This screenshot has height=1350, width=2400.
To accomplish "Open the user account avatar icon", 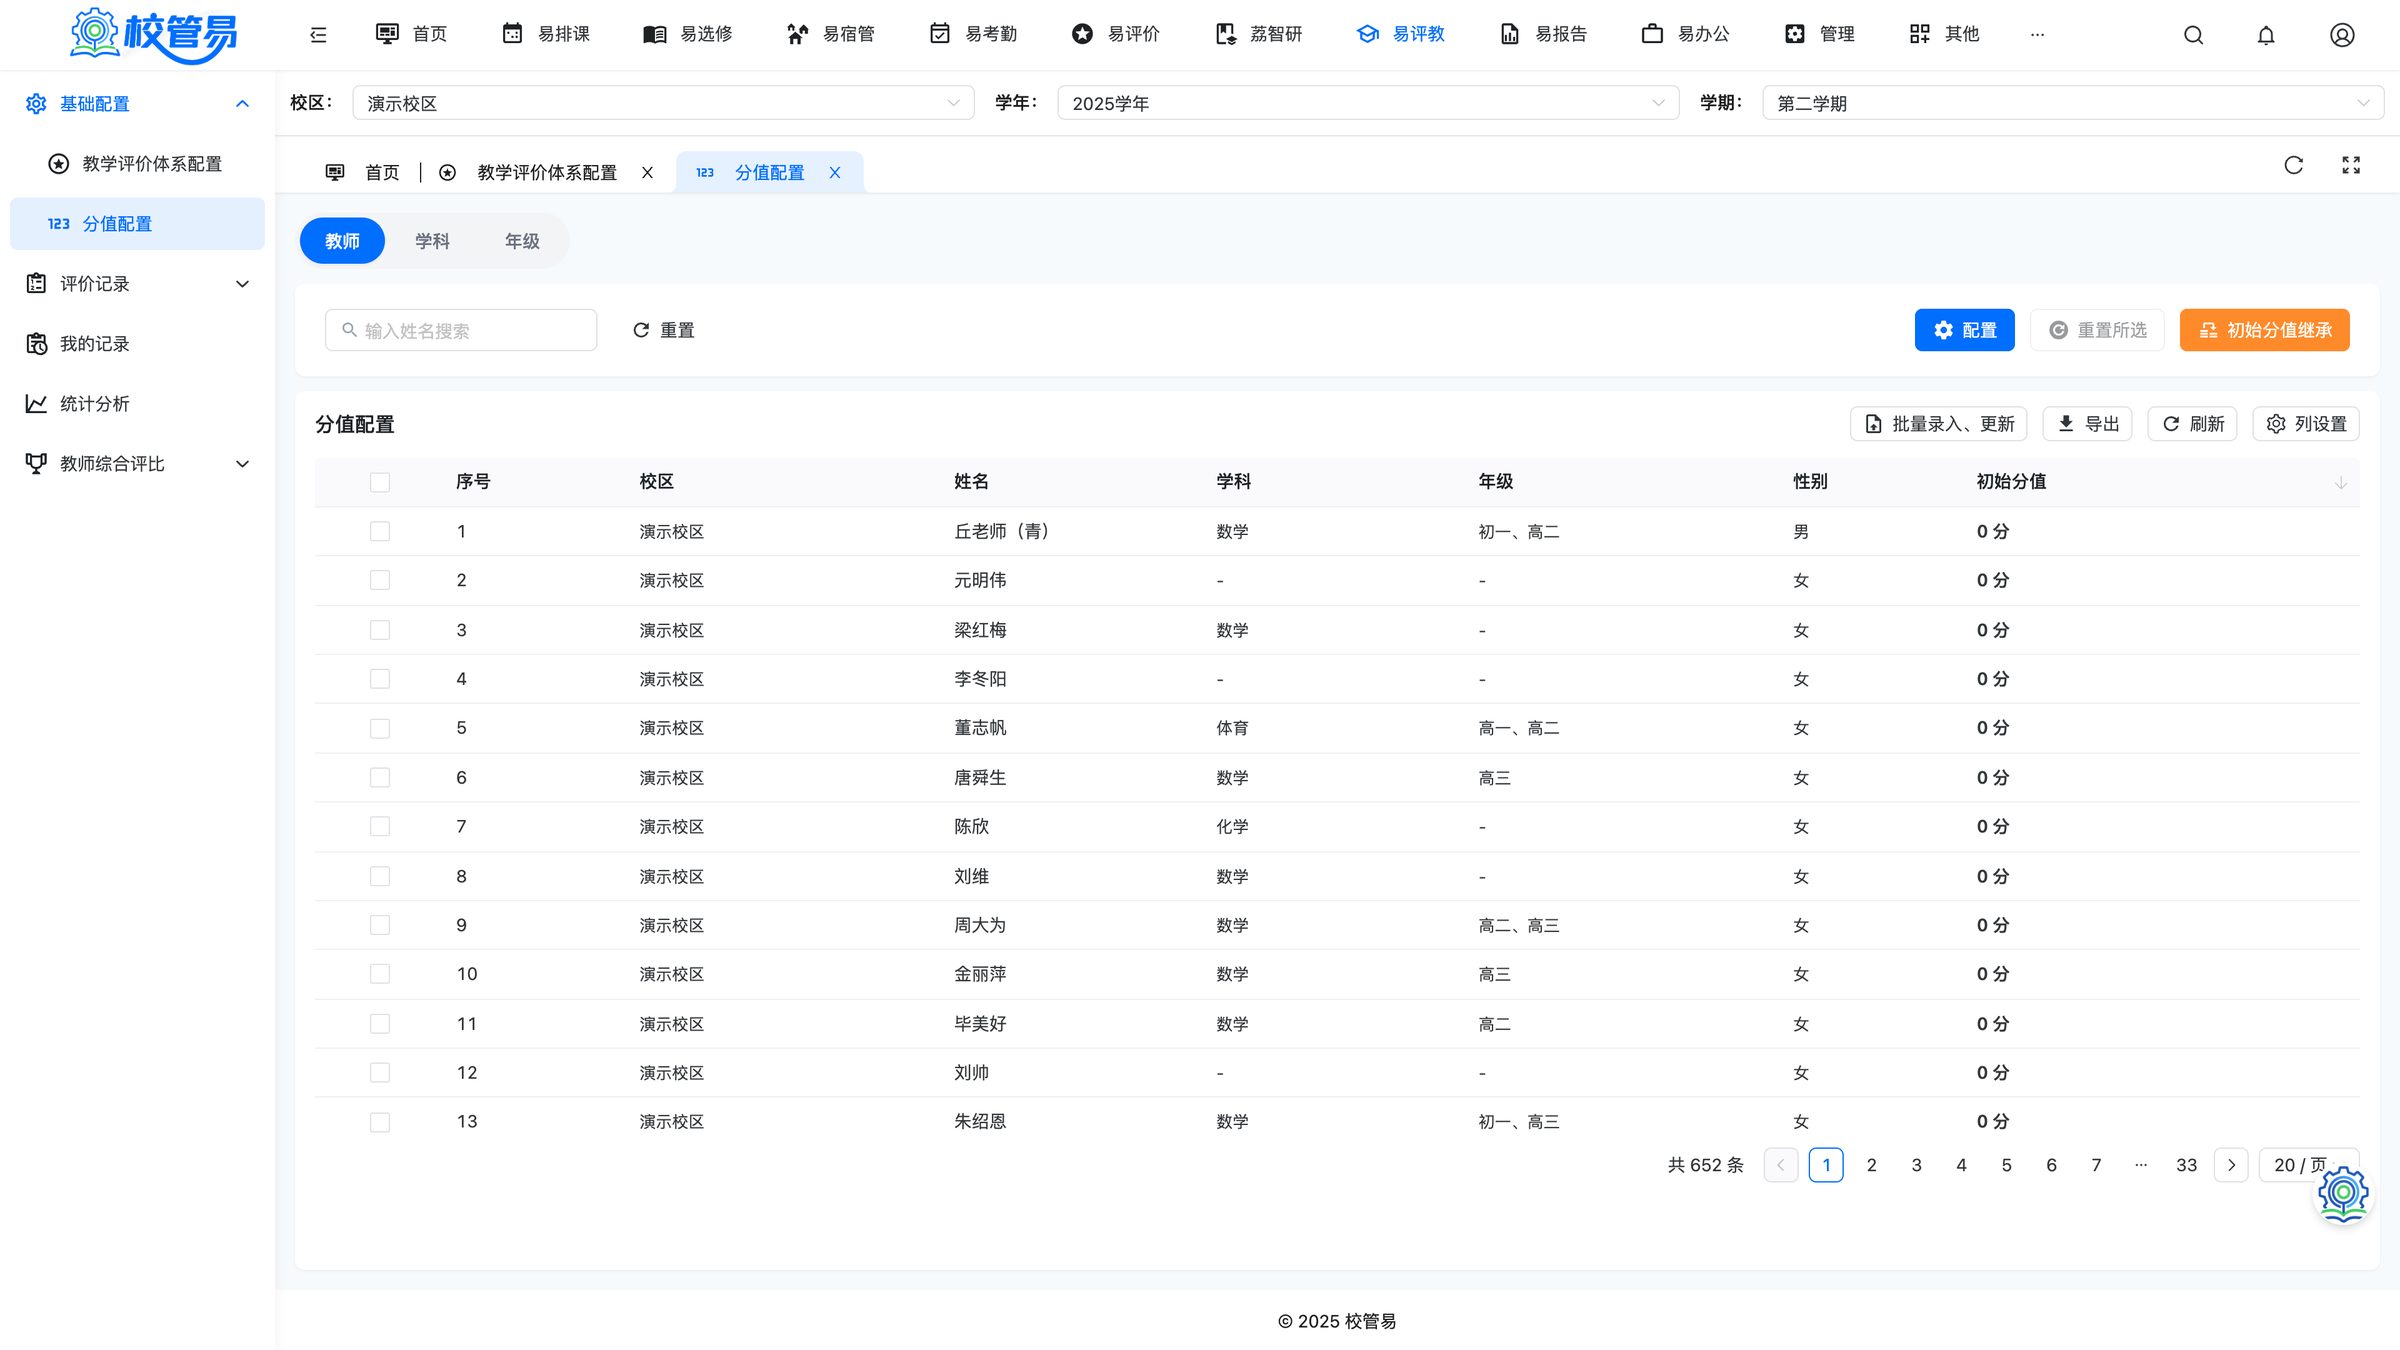I will 2342,35.
